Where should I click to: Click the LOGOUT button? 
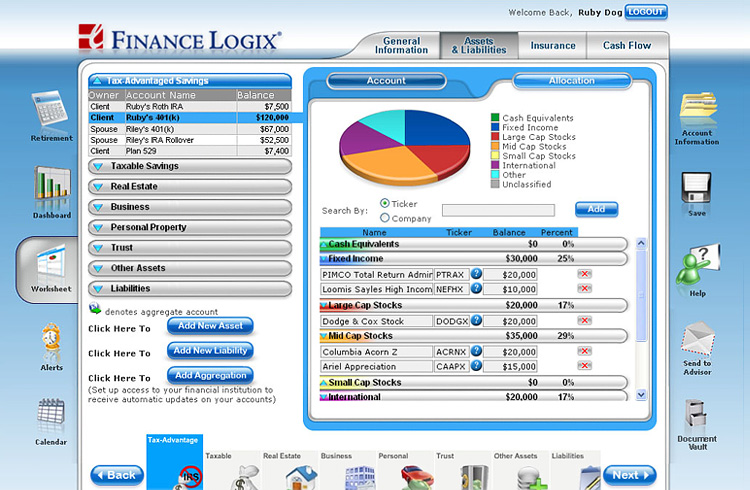pos(646,12)
